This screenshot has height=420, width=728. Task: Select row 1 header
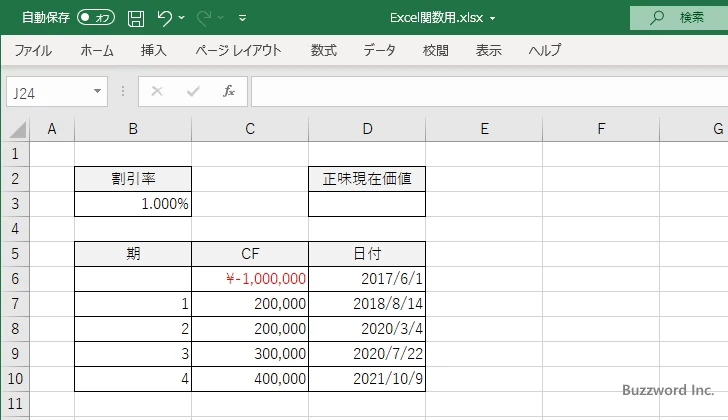(x=15, y=154)
